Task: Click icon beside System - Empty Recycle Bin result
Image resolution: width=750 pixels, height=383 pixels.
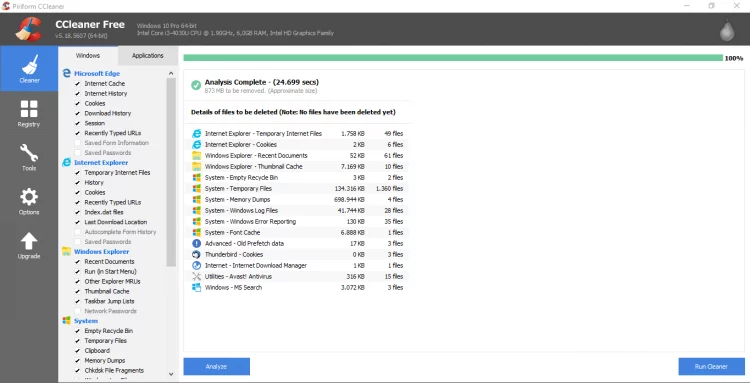Action: [196, 177]
